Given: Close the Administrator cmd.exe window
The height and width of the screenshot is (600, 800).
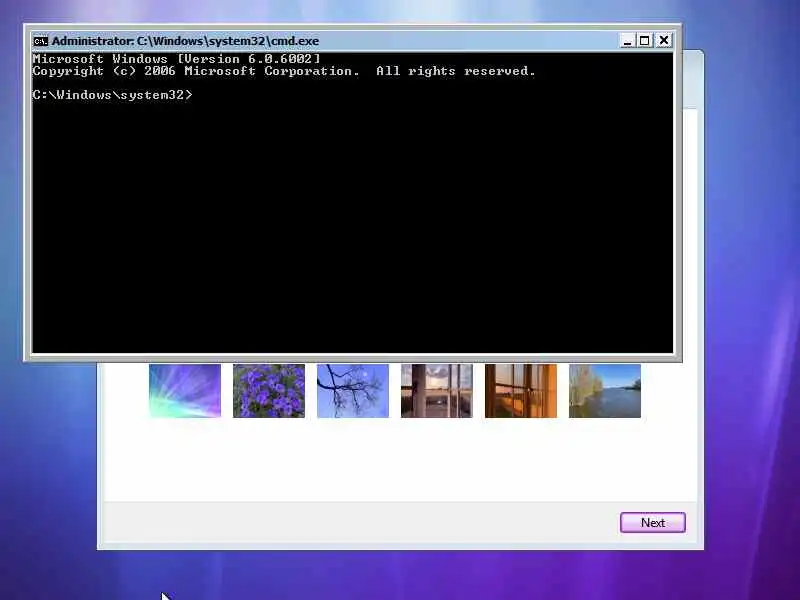Looking at the screenshot, I should pos(664,40).
